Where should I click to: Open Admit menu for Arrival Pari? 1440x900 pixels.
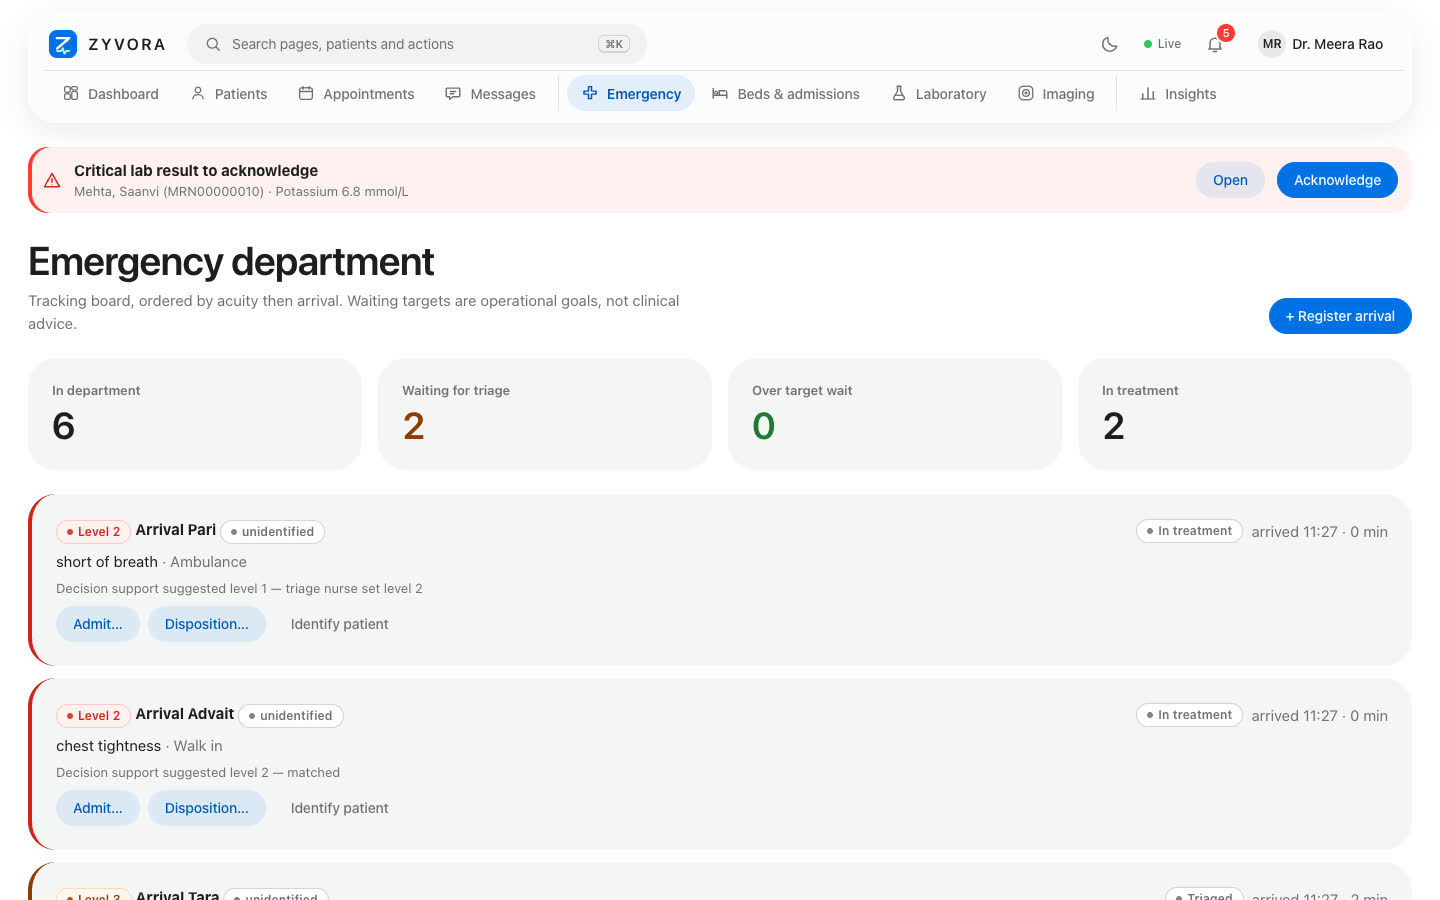click(x=98, y=624)
